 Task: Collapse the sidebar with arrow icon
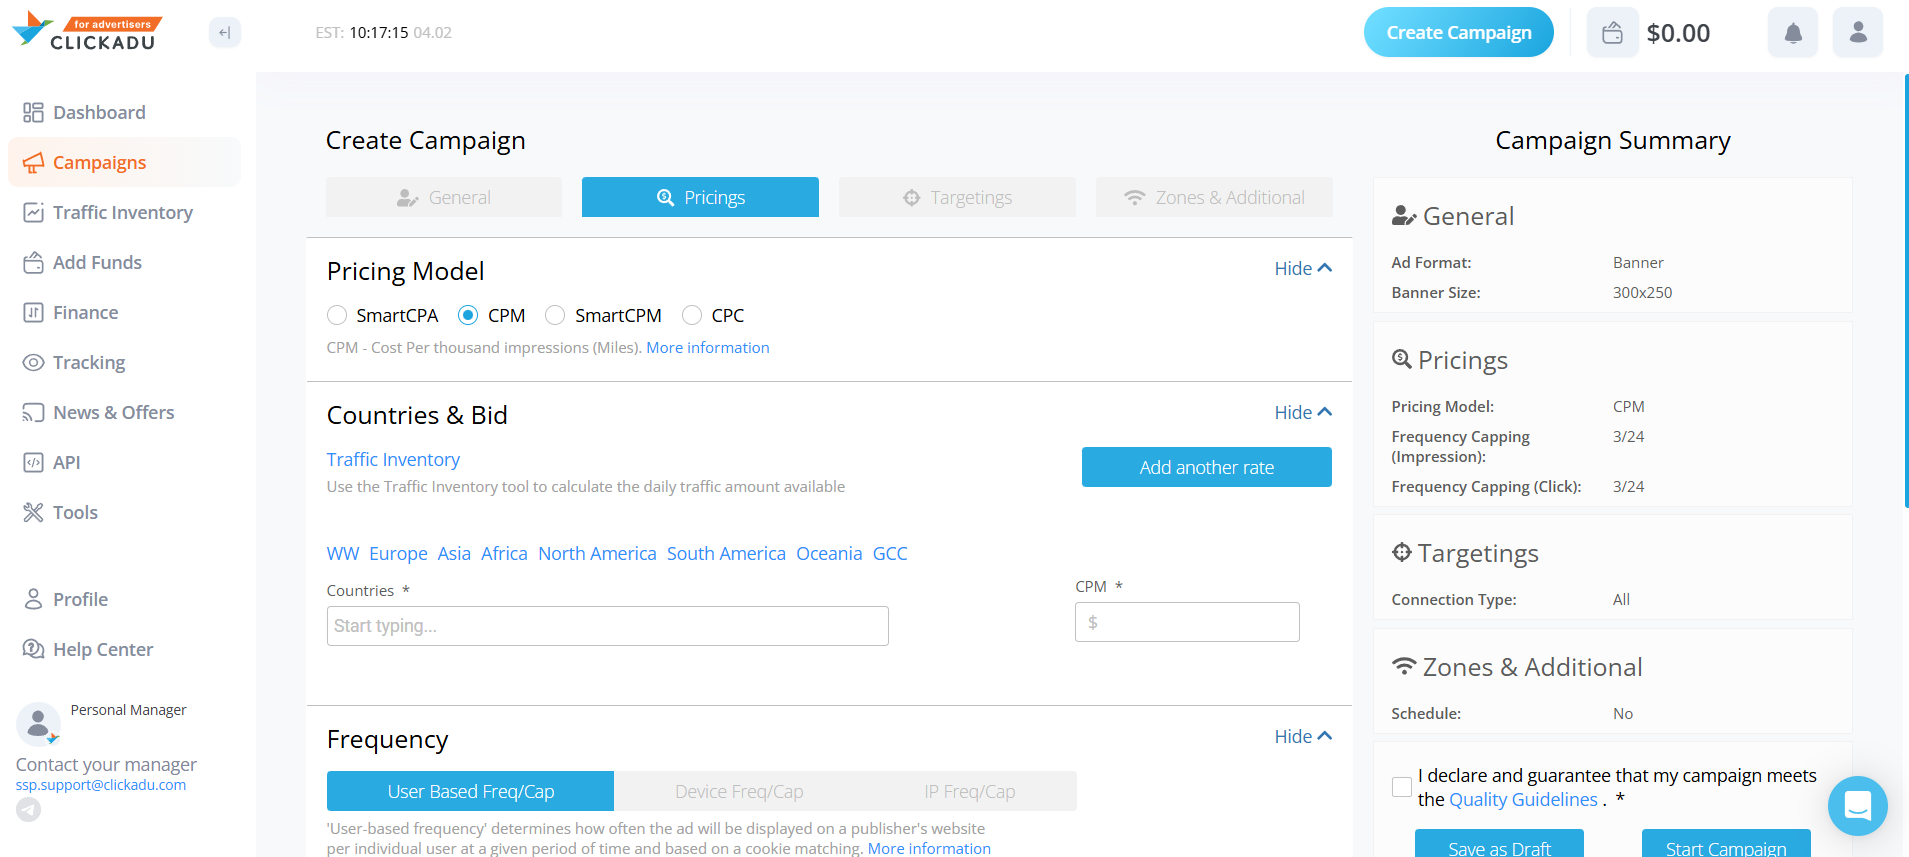225,33
